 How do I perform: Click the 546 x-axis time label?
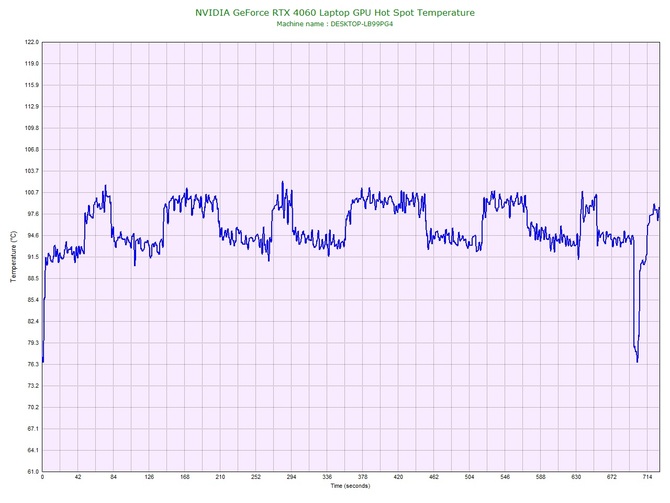505,477
